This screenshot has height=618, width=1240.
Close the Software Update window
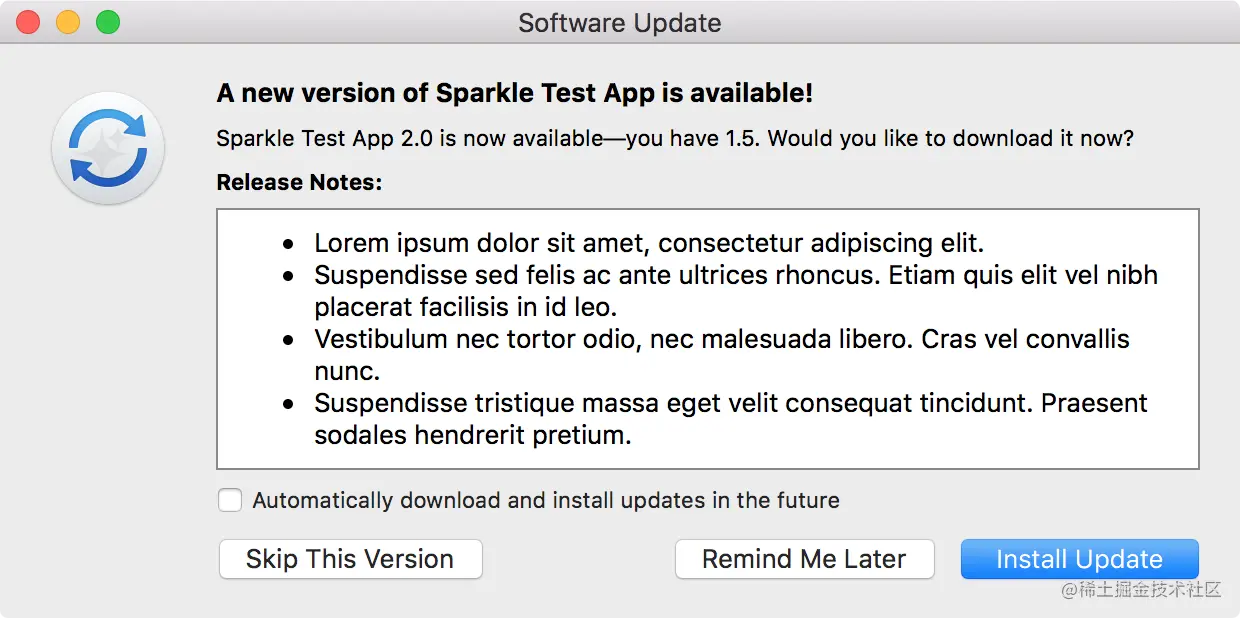28,22
